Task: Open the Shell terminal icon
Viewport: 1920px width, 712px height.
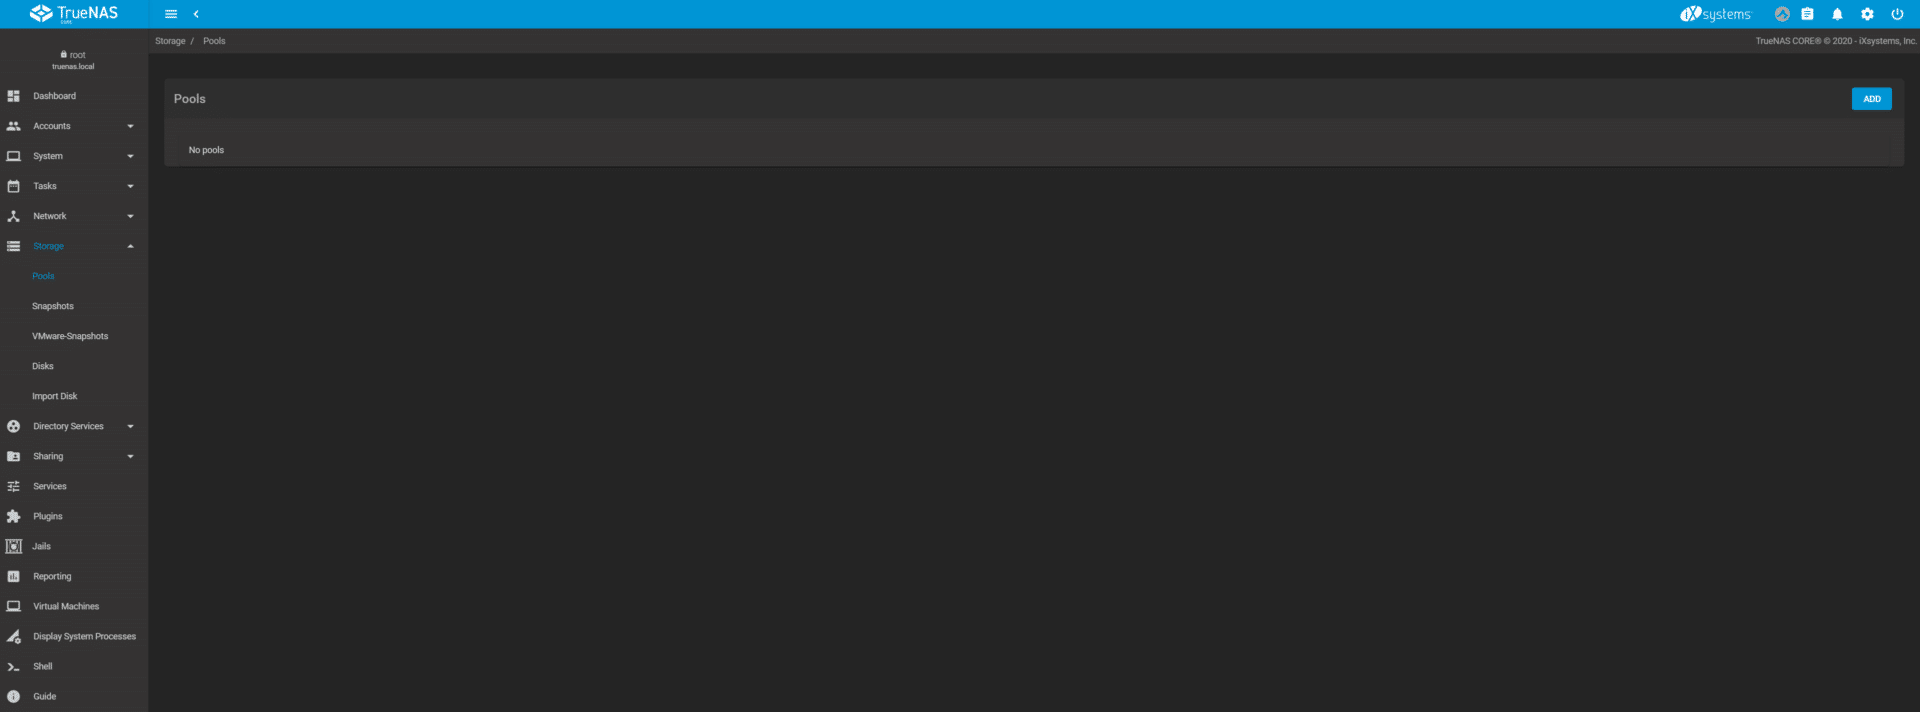Action: (14, 667)
